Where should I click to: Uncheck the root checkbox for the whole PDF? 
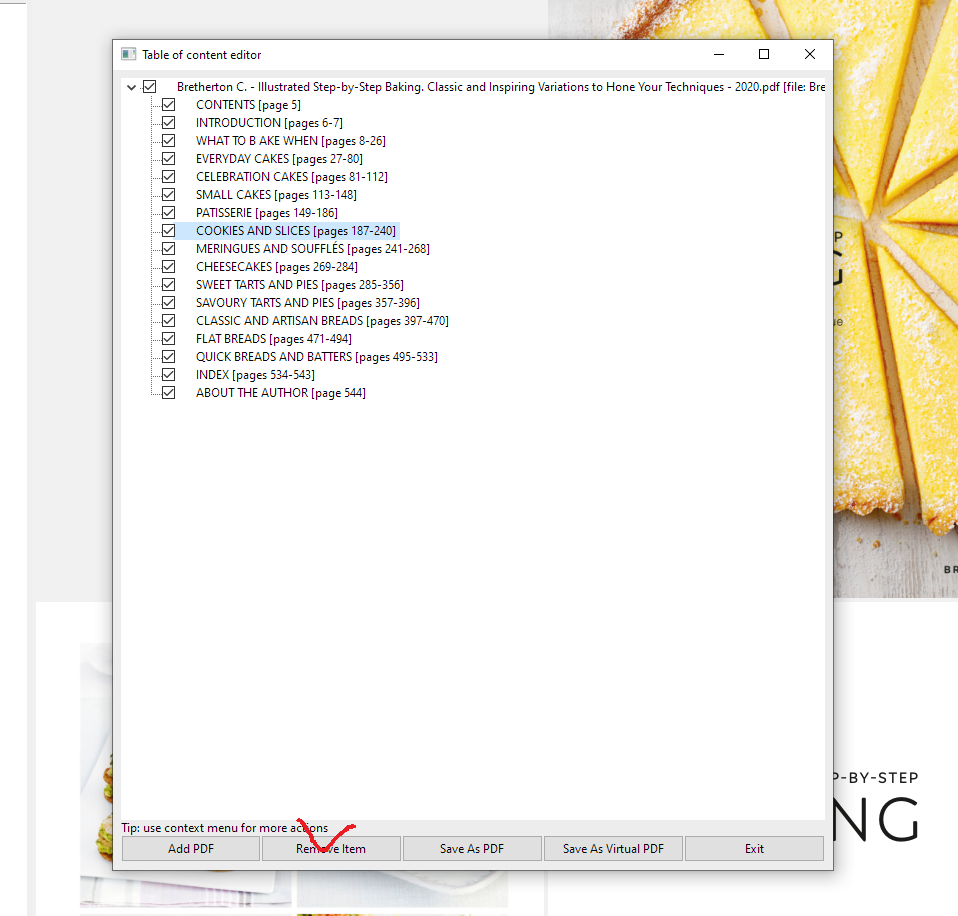(150, 87)
